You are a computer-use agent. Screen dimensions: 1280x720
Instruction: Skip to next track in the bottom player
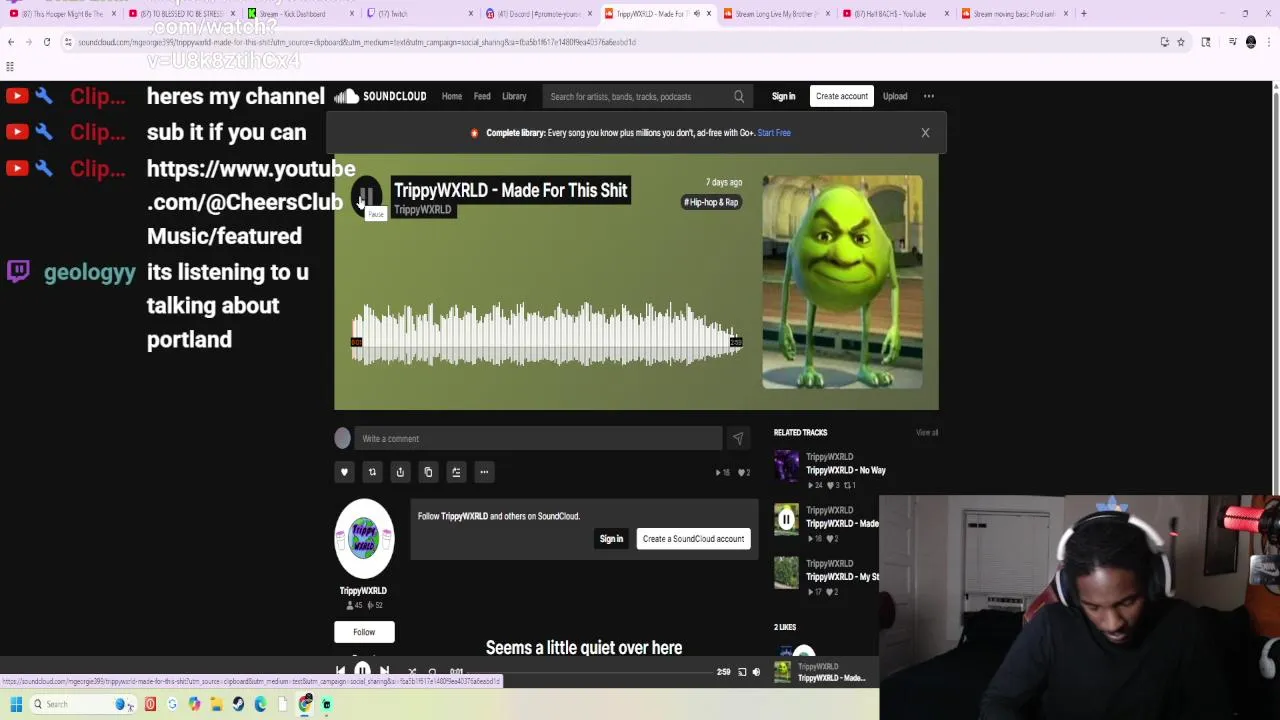pos(385,672)
